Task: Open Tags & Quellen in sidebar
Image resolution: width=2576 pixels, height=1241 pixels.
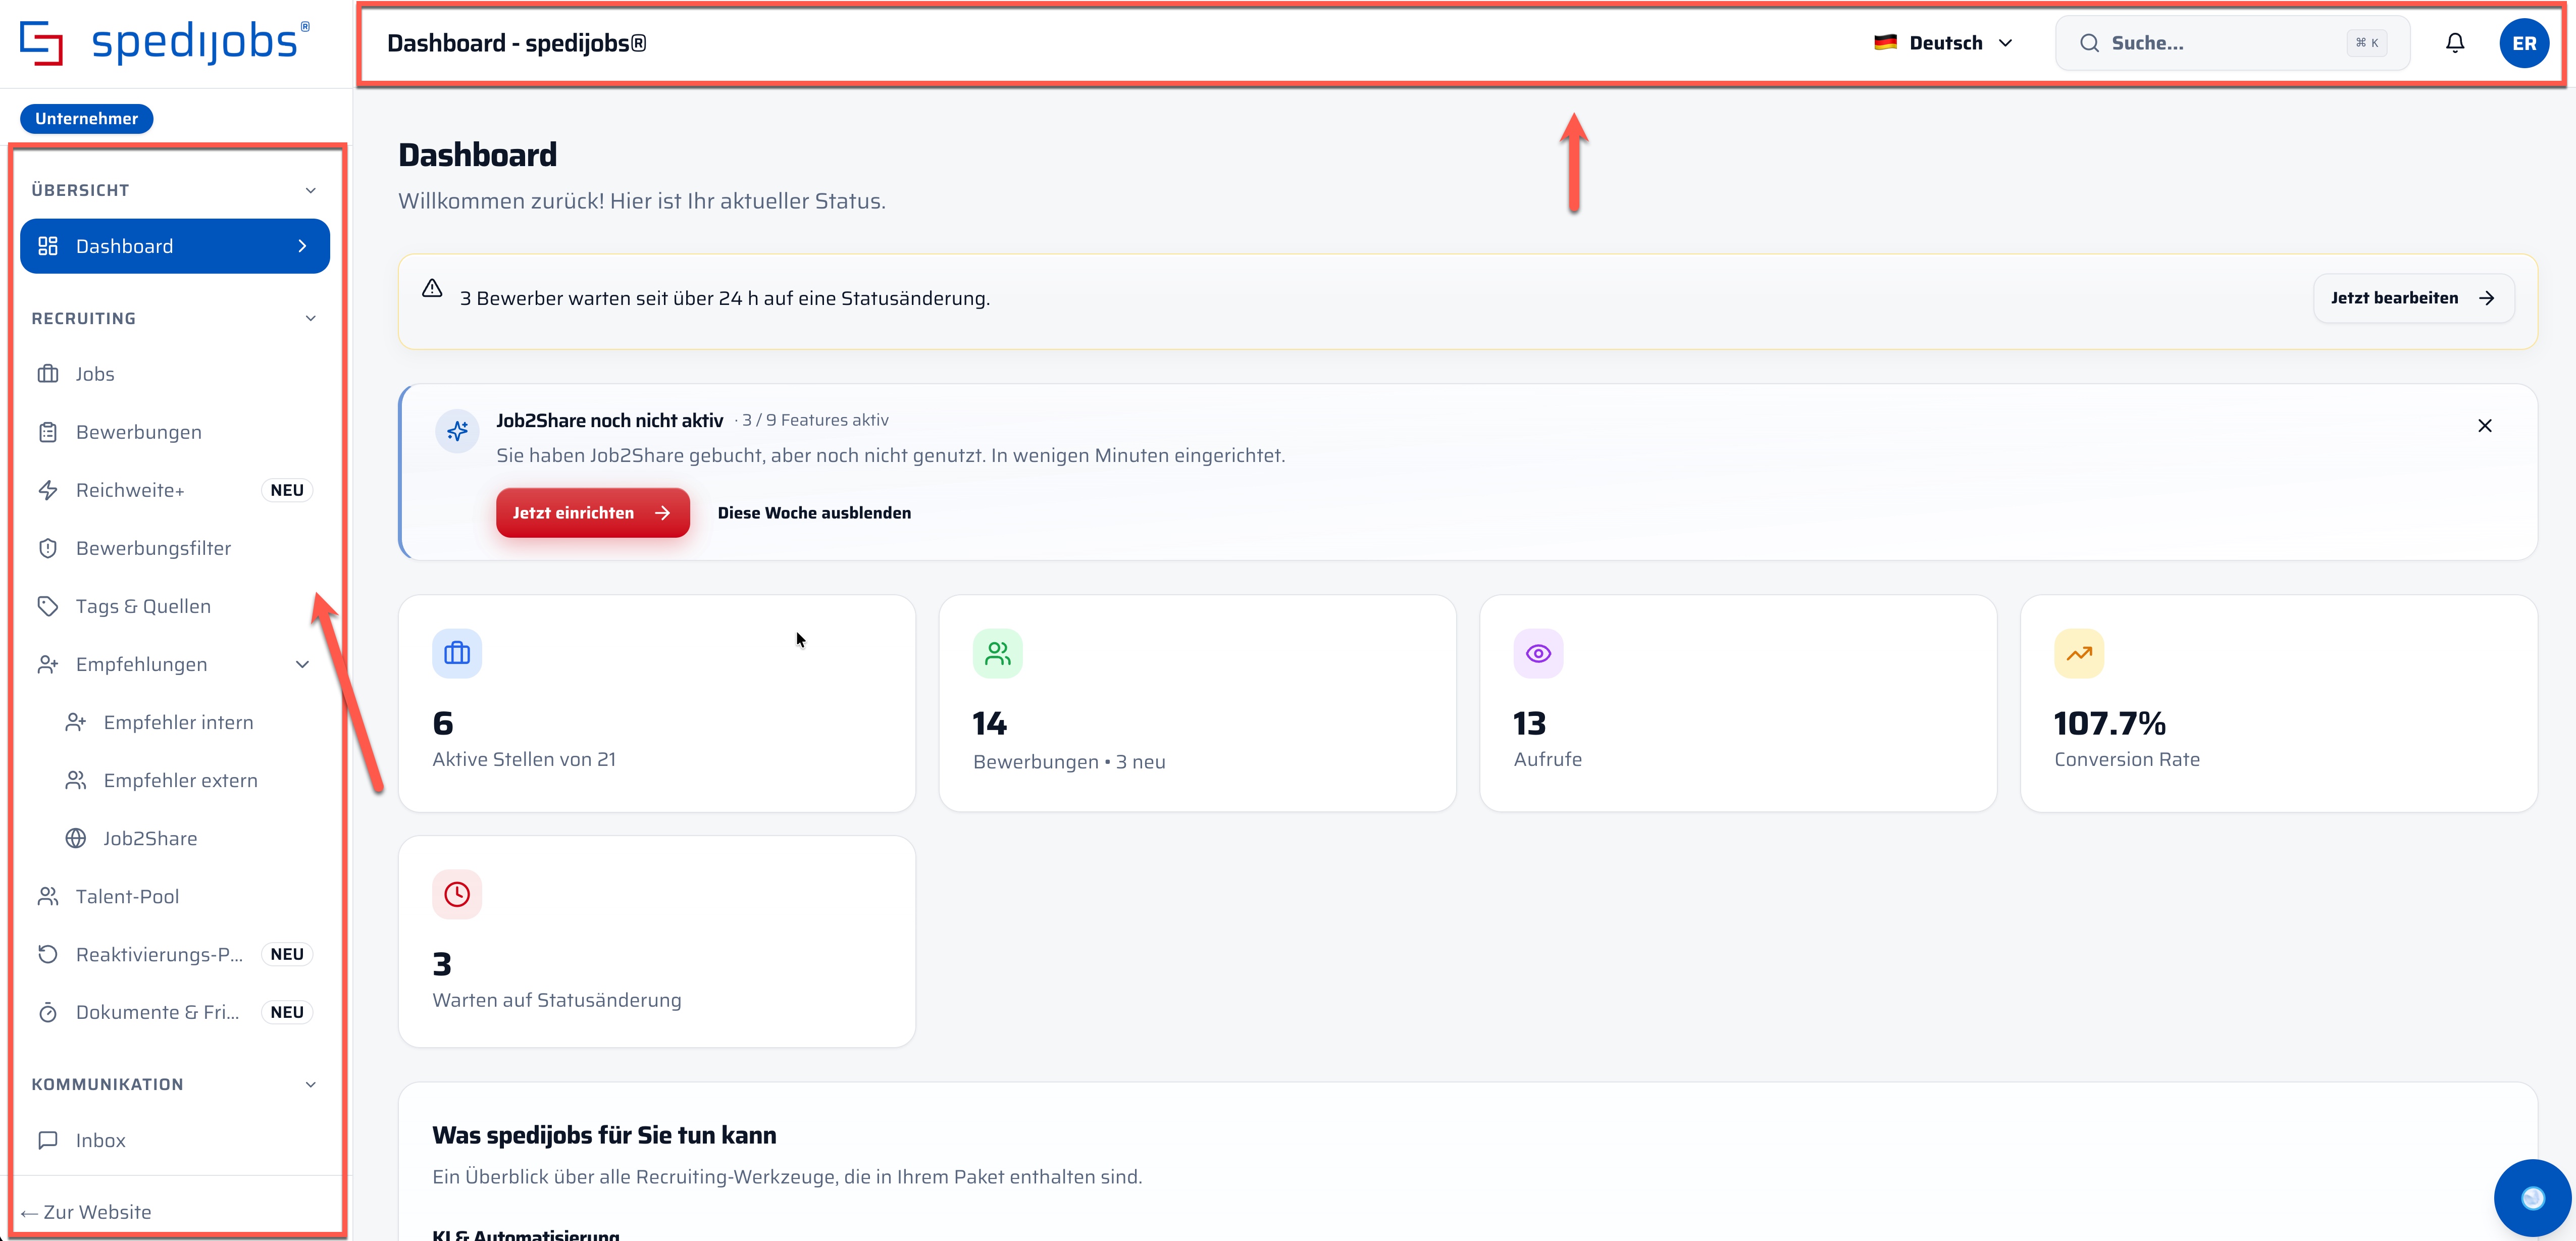Action: [175, 606]
